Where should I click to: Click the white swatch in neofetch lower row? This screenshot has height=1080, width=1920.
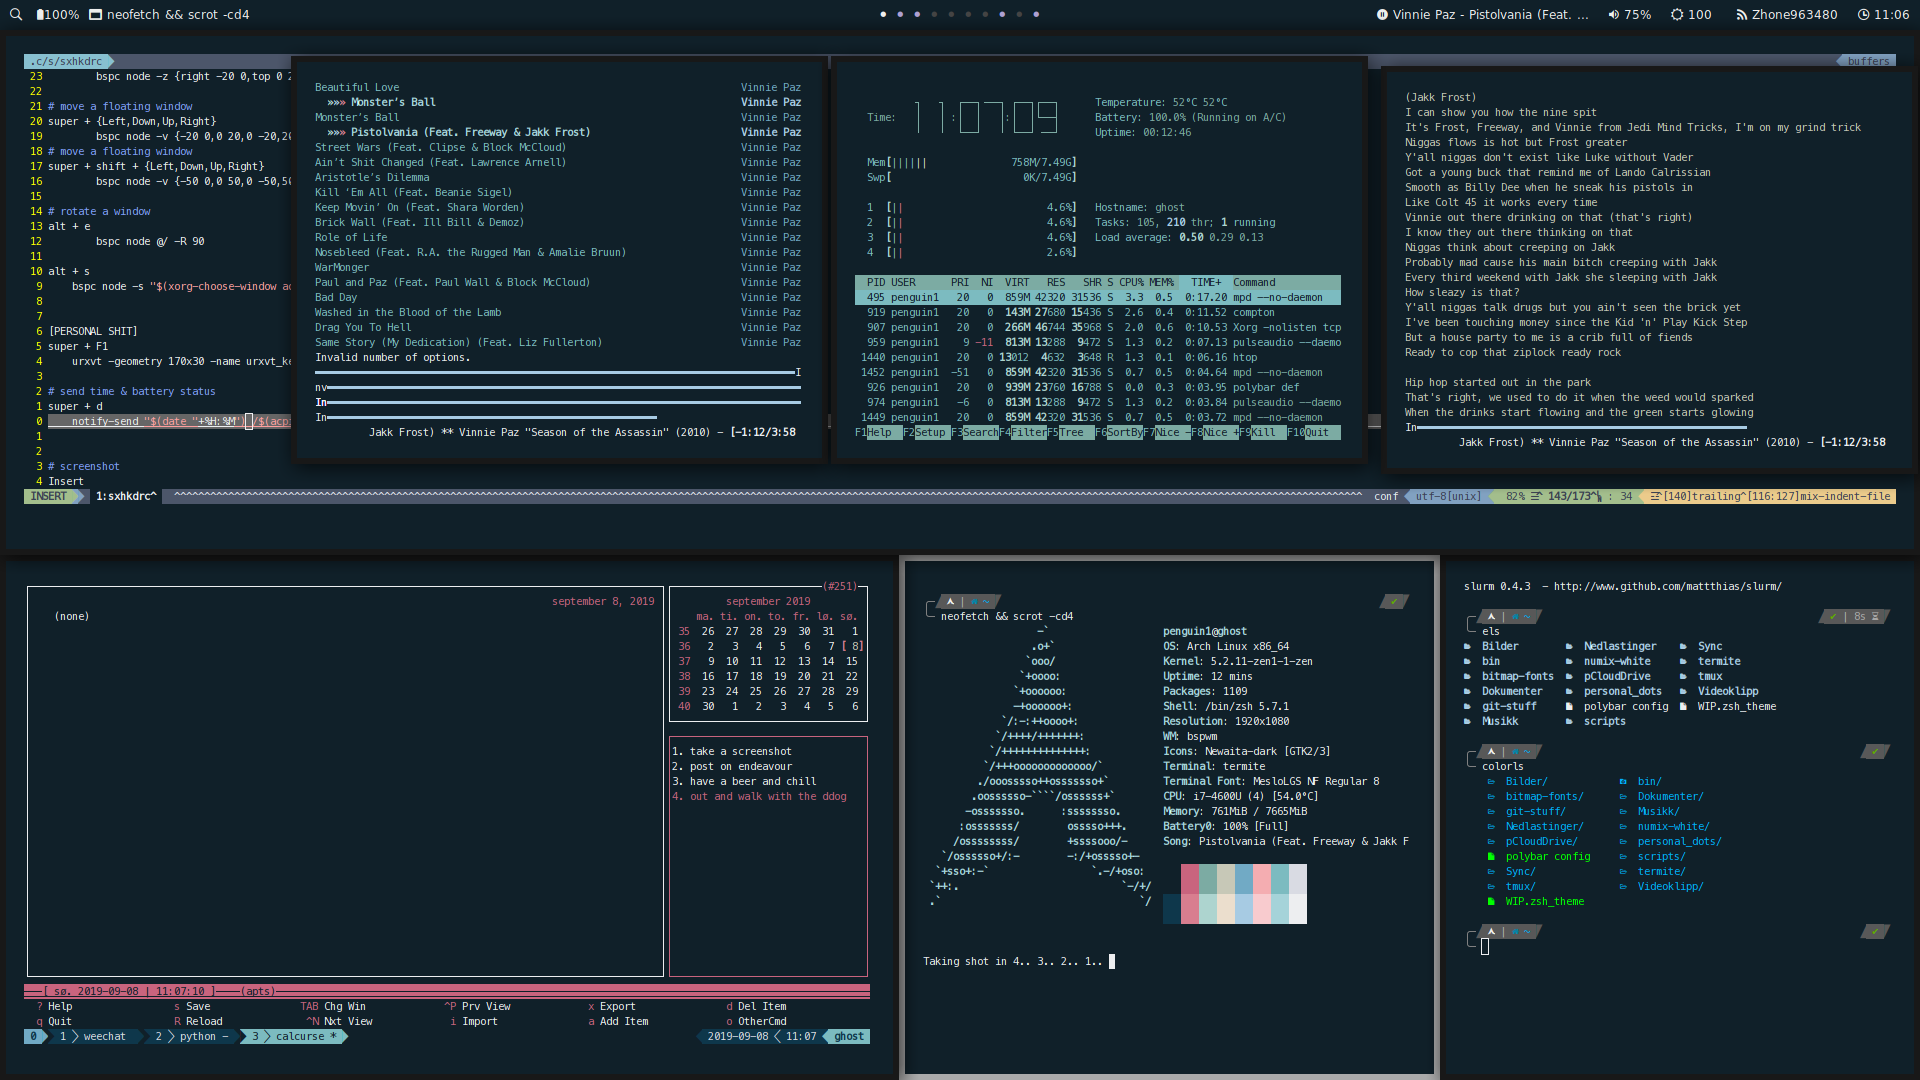coord(1298,909)
